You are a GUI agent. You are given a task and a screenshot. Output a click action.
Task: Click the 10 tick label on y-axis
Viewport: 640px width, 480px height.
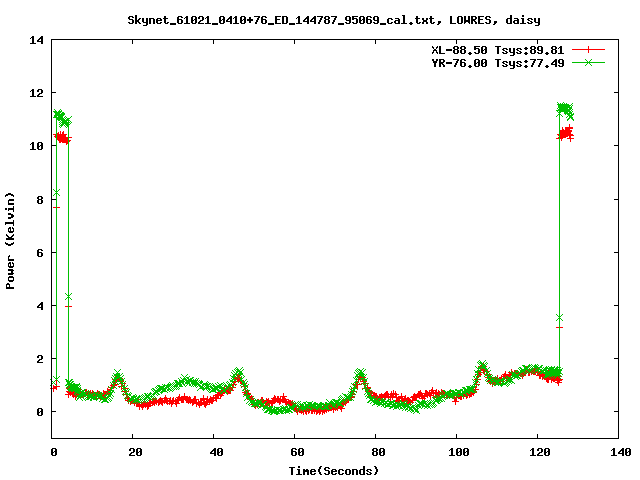pos(37,146)
